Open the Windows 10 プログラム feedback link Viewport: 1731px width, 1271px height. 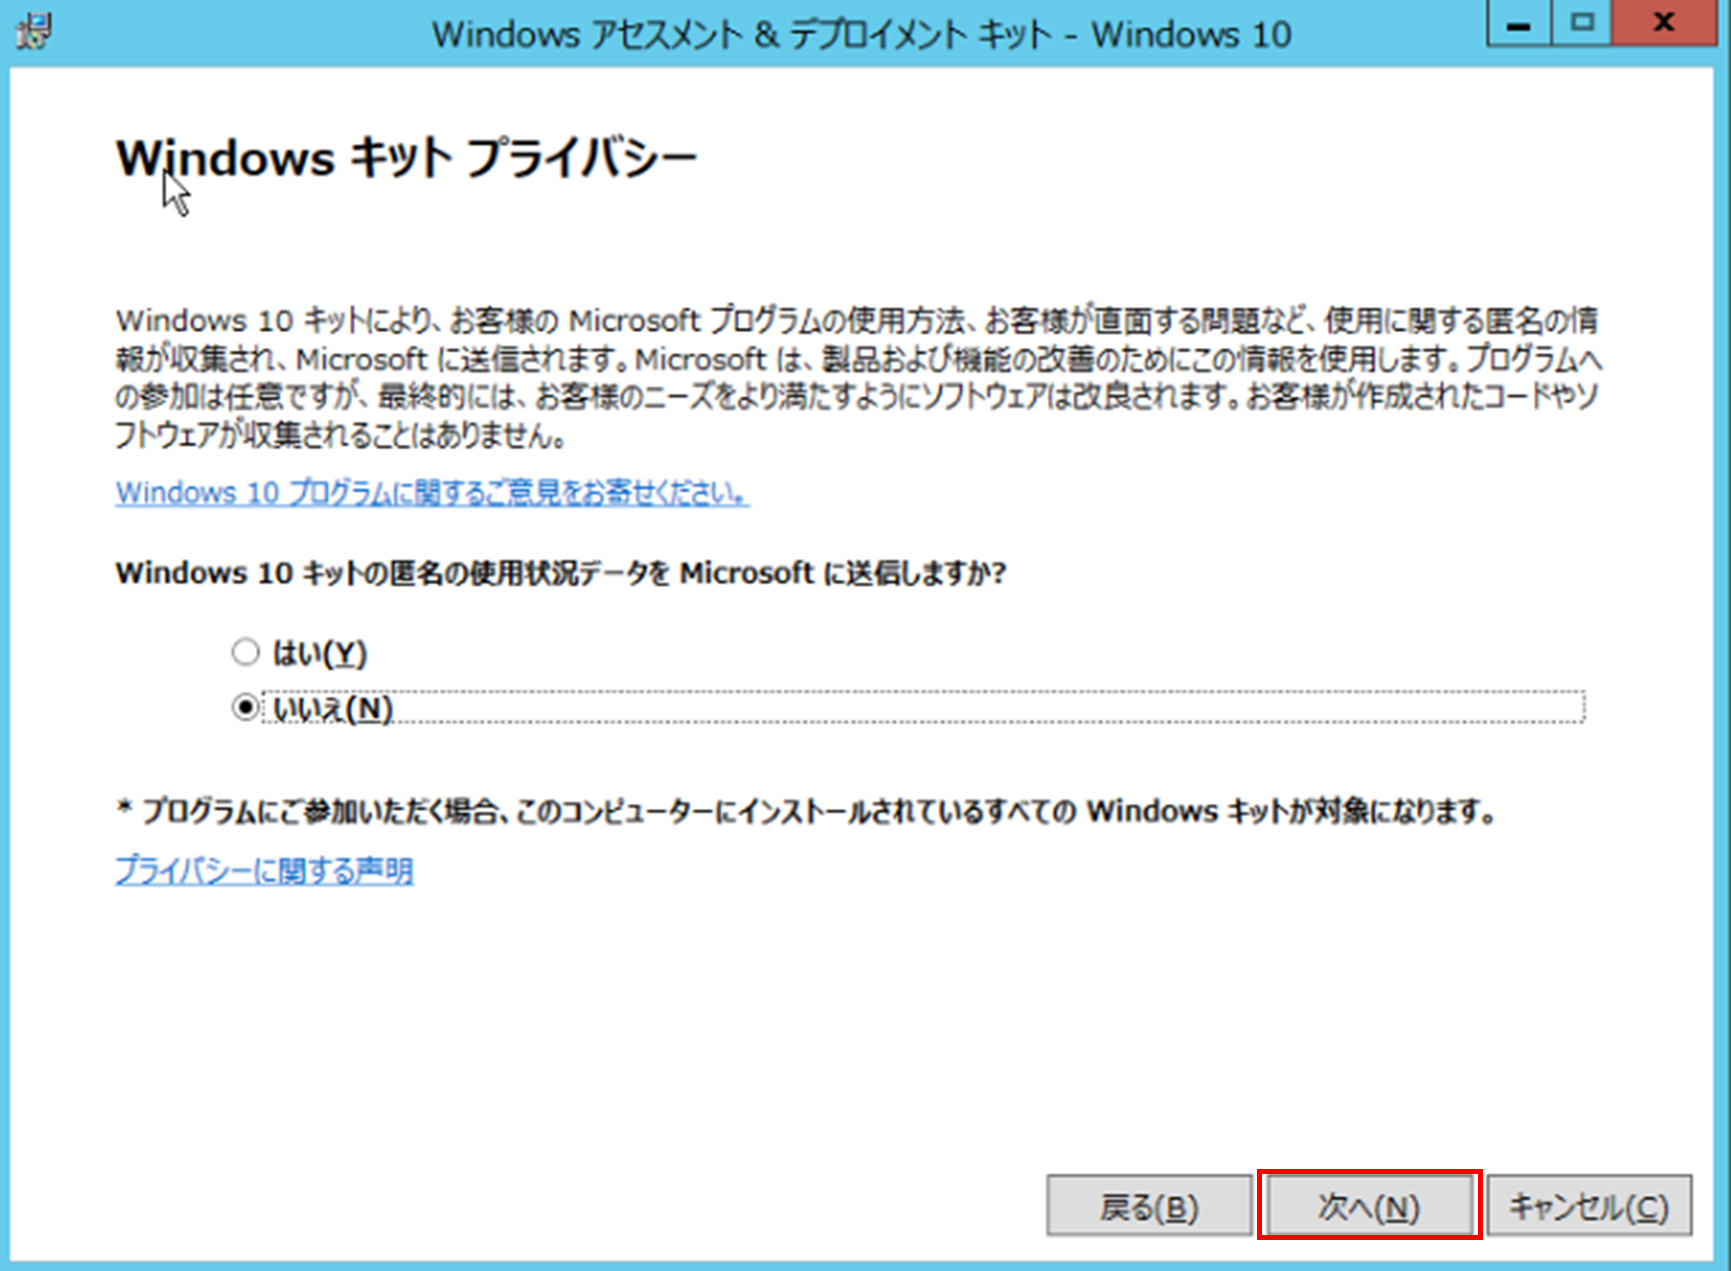point(430,492)
